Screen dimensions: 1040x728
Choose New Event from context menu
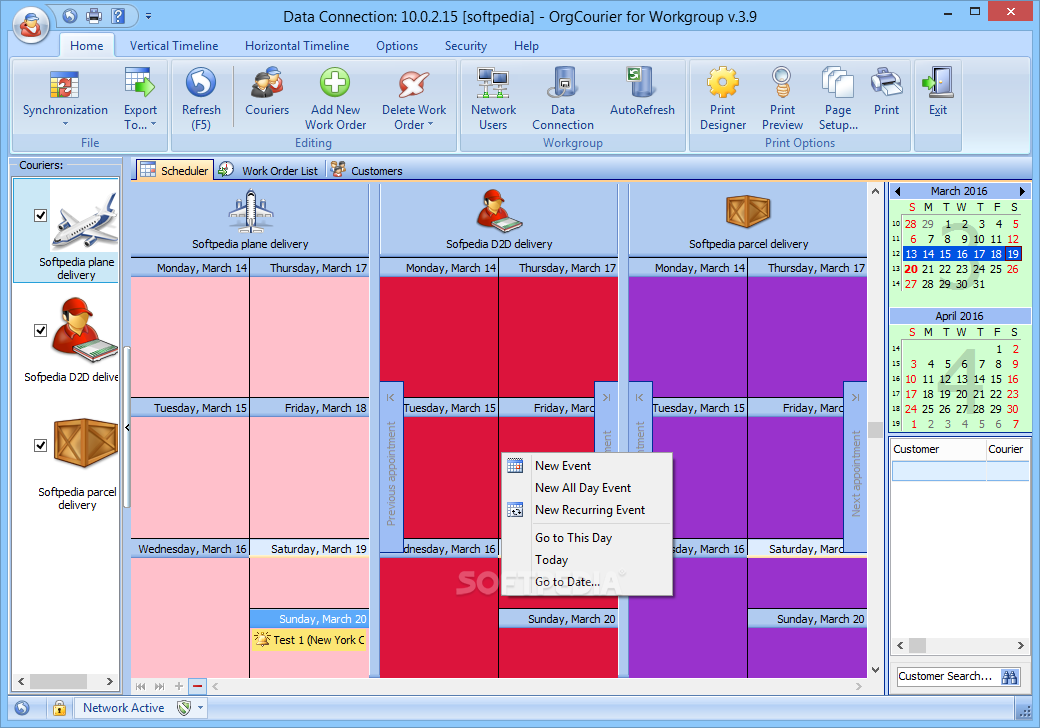point(587,465)
